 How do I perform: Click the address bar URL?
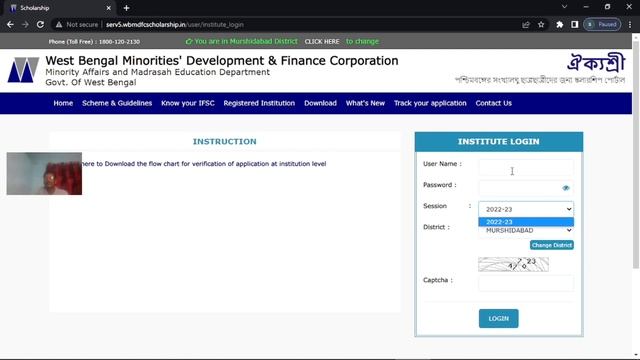click(175, 24)
